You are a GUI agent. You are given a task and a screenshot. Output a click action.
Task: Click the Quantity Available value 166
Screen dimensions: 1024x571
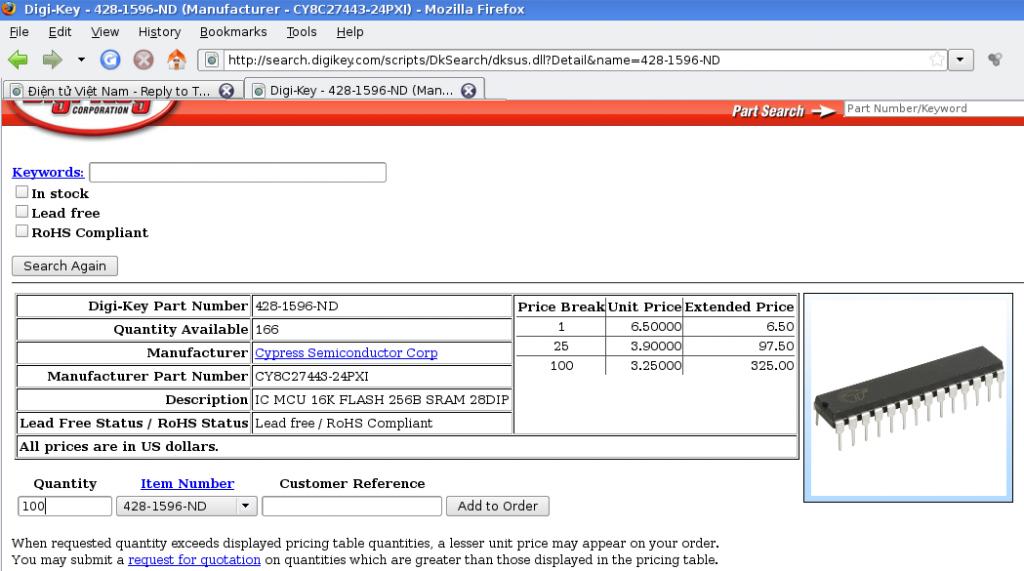[x=266, y=329]
